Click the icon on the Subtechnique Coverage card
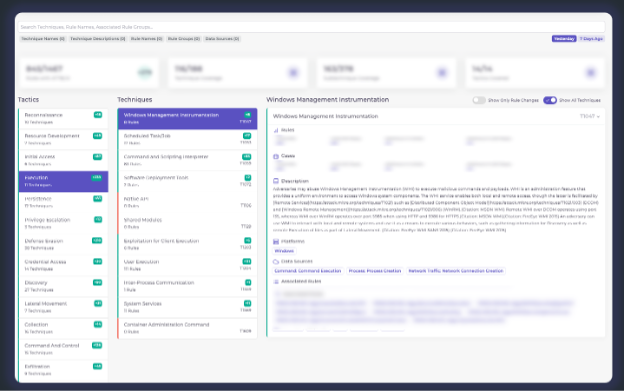 pyautogui.click(x=442, y=72)
